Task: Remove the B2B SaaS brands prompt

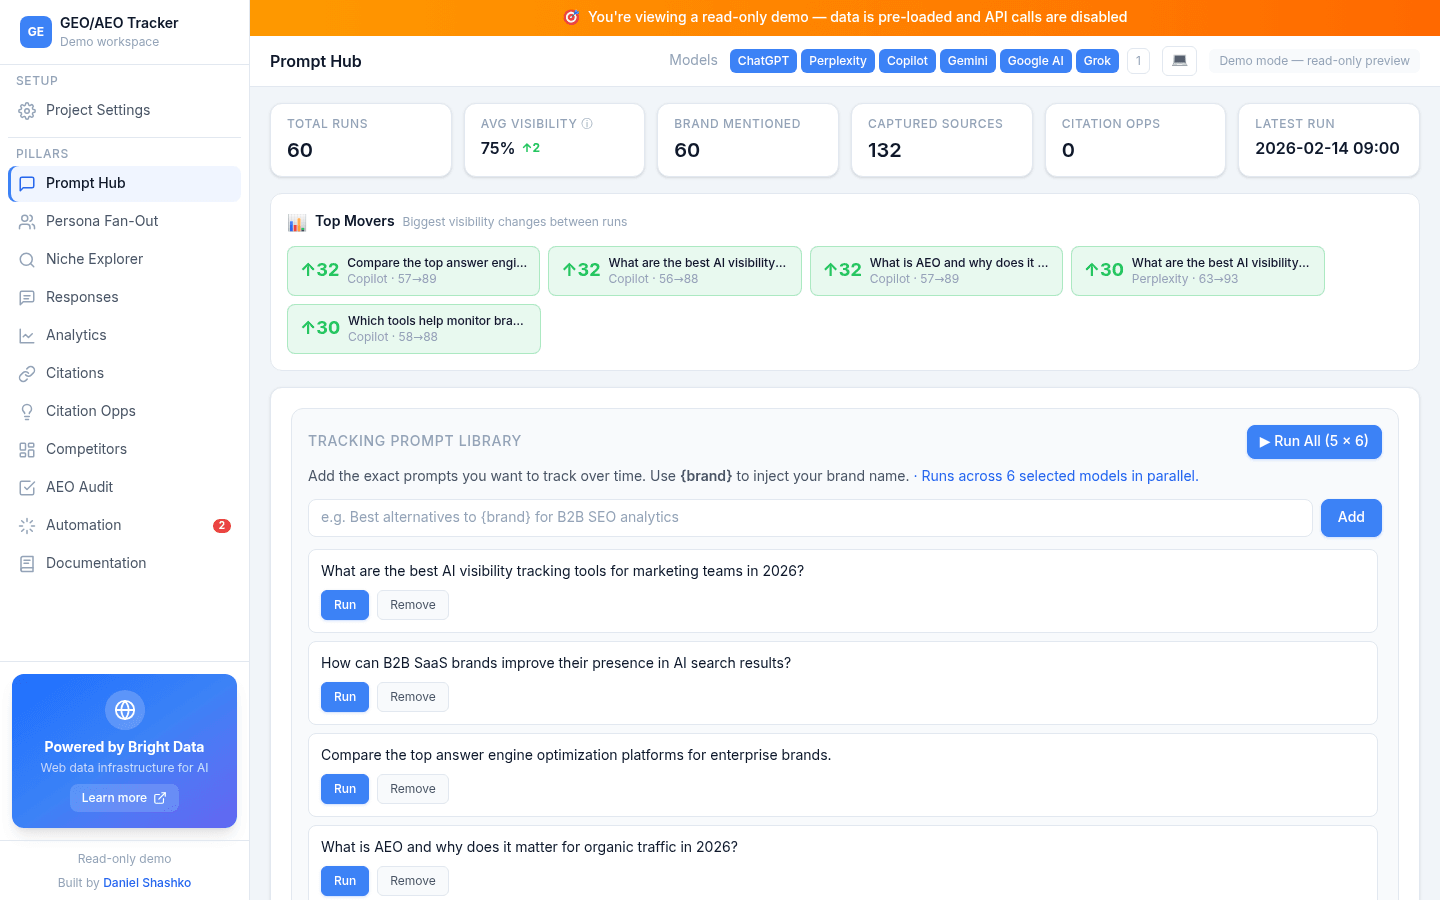Action: click(413, 697)
